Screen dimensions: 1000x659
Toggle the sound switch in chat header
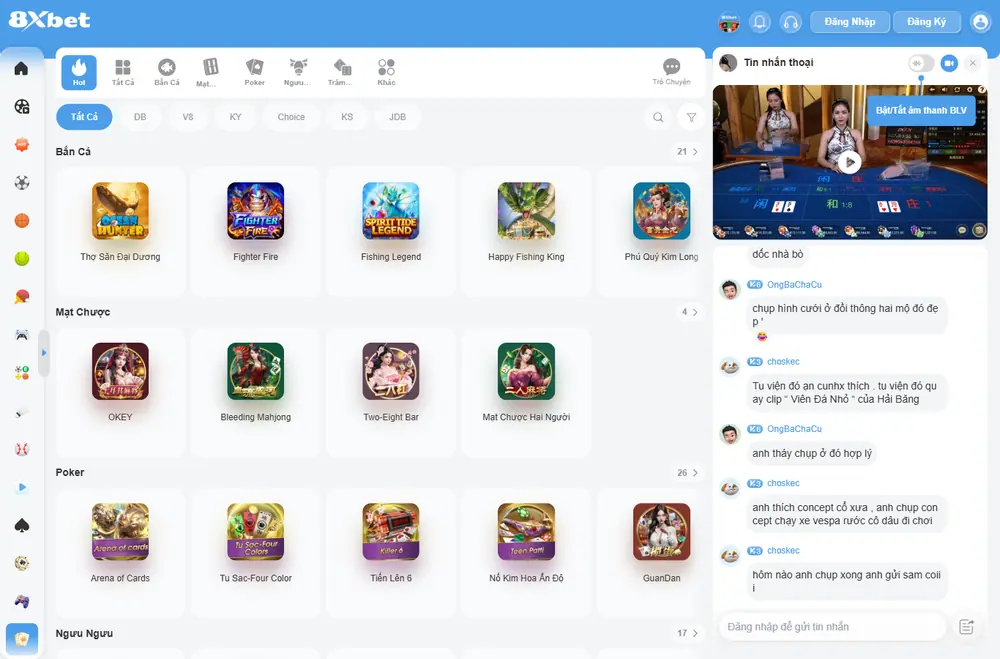[921, 63]
